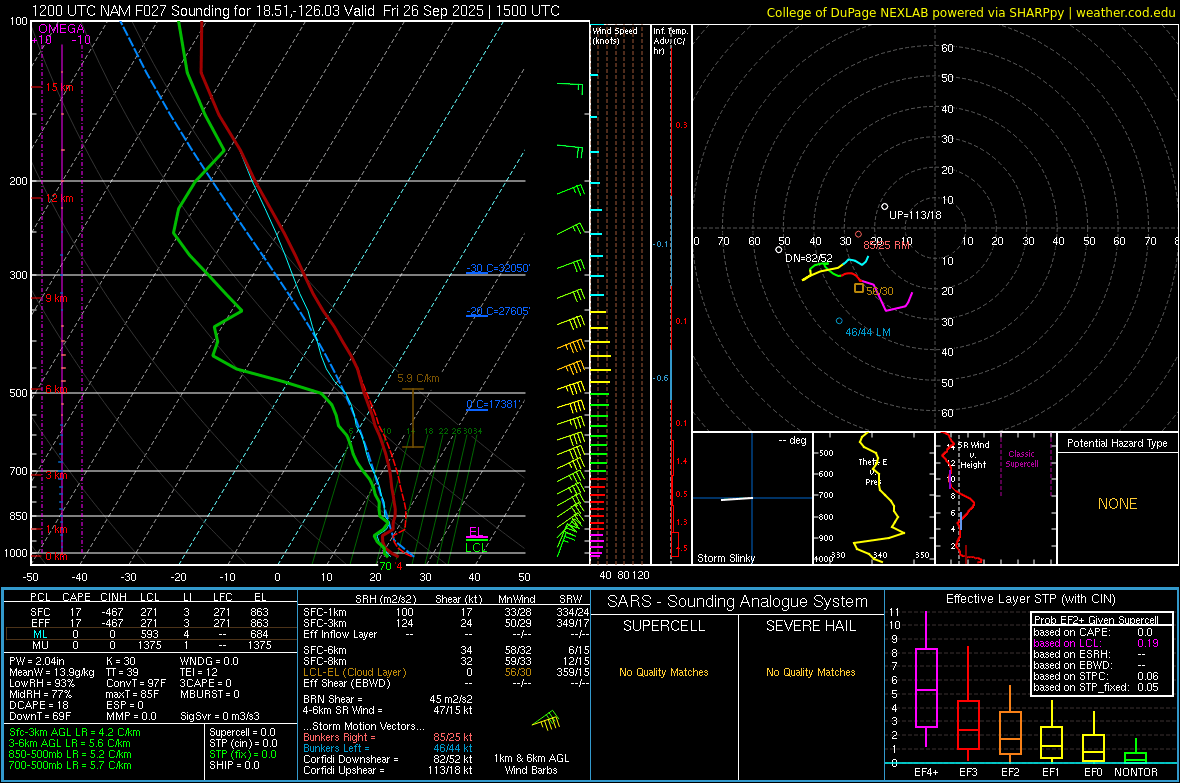Image resolution: width=1180 pixels, height=783 pixels.
Task: Click the SARS - Sounding Analogue System header
Action: [738, 602]
